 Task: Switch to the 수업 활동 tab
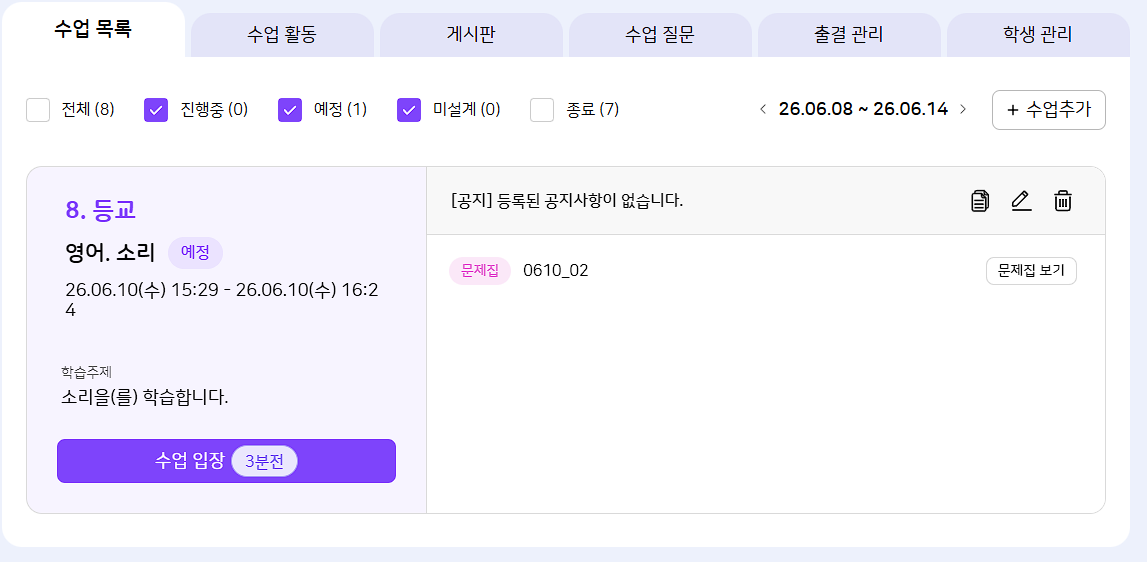(282, 34)
